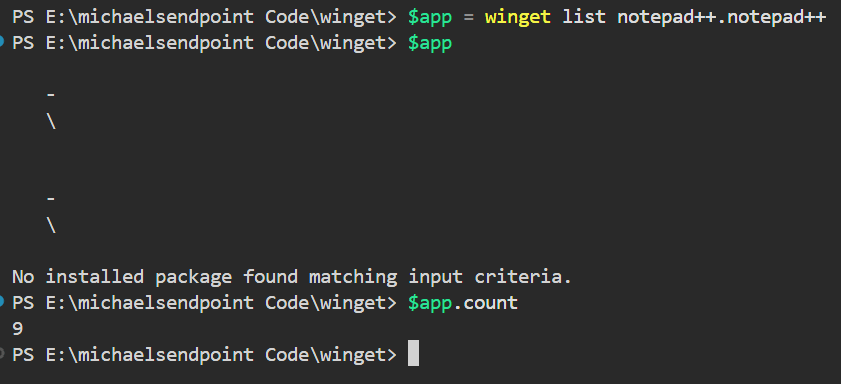The width and height of the screenshot is (841, 384).
Task: Click the blue command marker beside the $app line
Action: click(2, 42)
